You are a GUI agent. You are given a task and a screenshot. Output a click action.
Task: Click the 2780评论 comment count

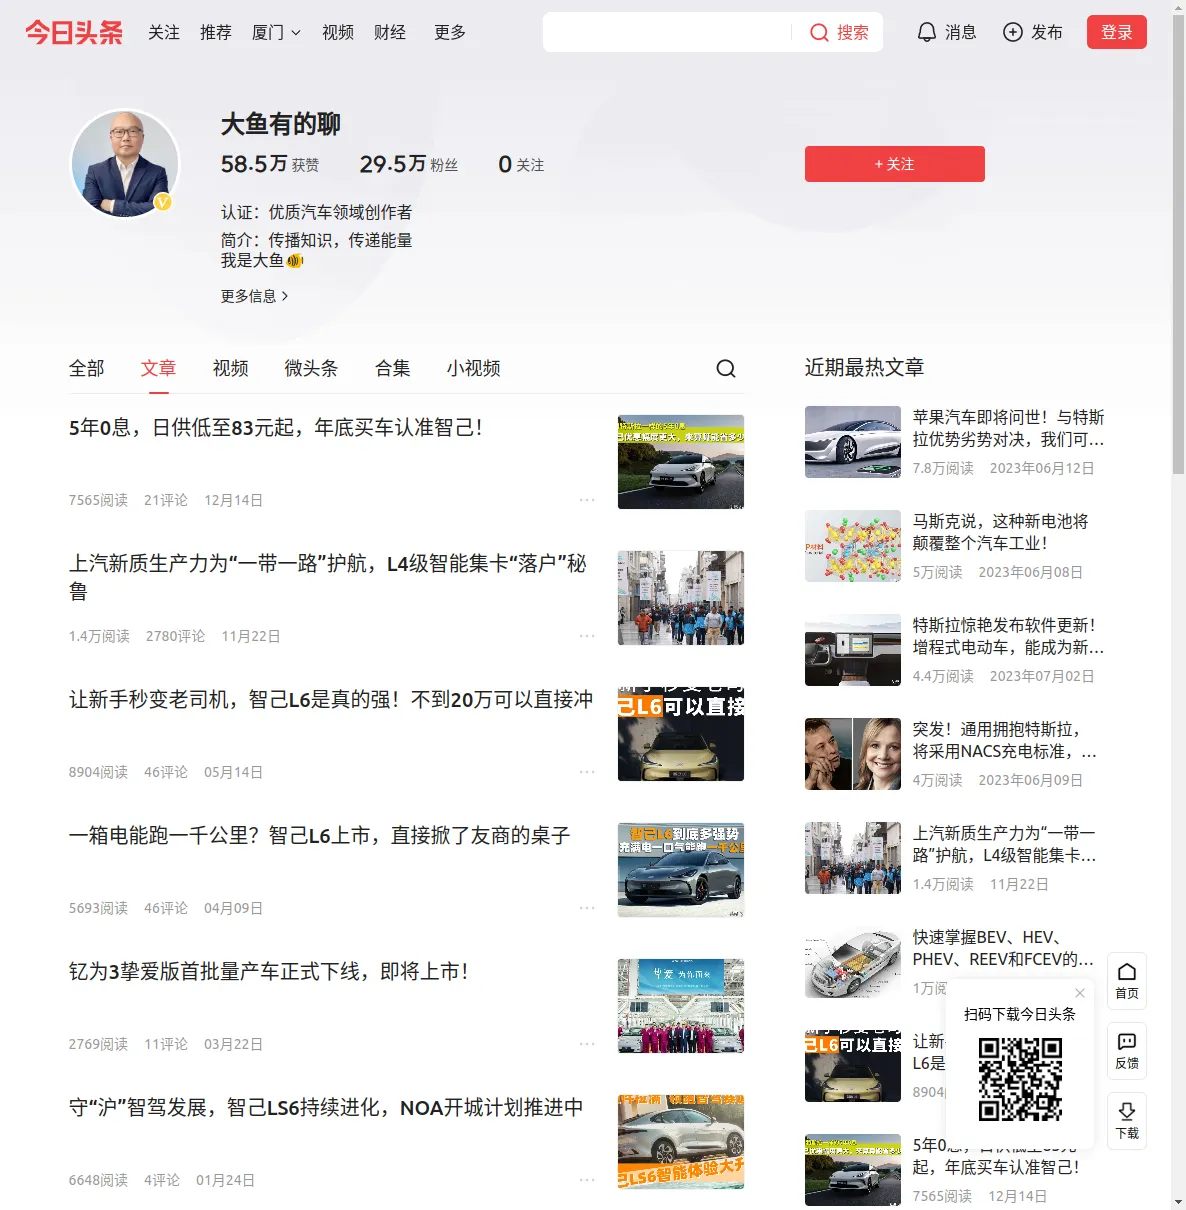pyautogui.click(x=175, y=636)
